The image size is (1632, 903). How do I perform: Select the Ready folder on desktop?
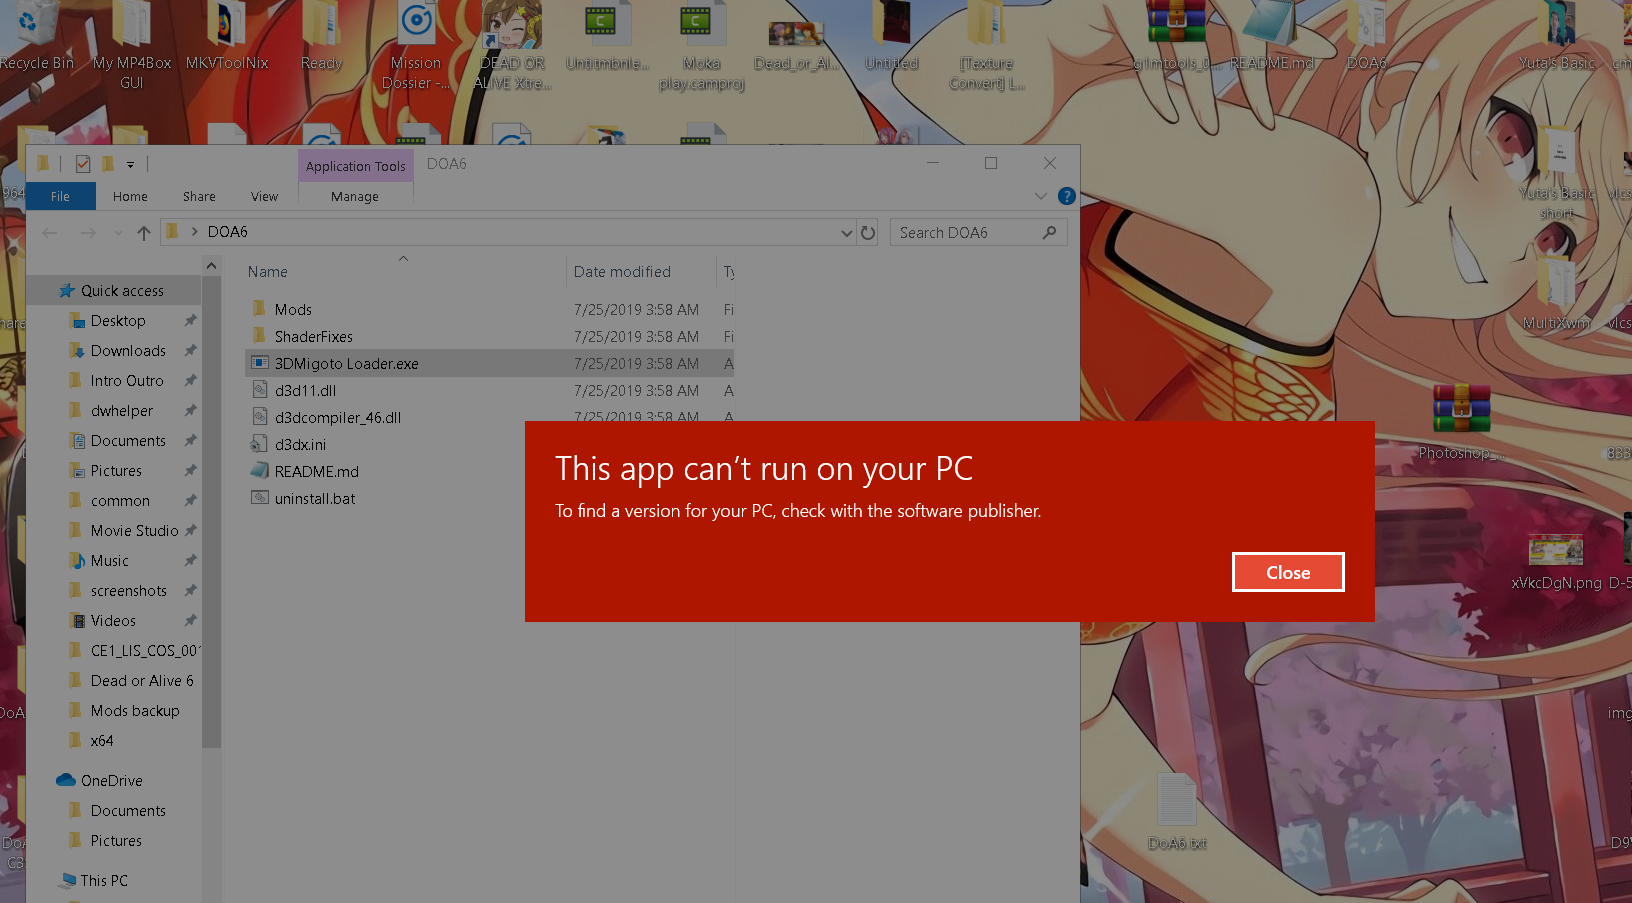pos(321,36)
